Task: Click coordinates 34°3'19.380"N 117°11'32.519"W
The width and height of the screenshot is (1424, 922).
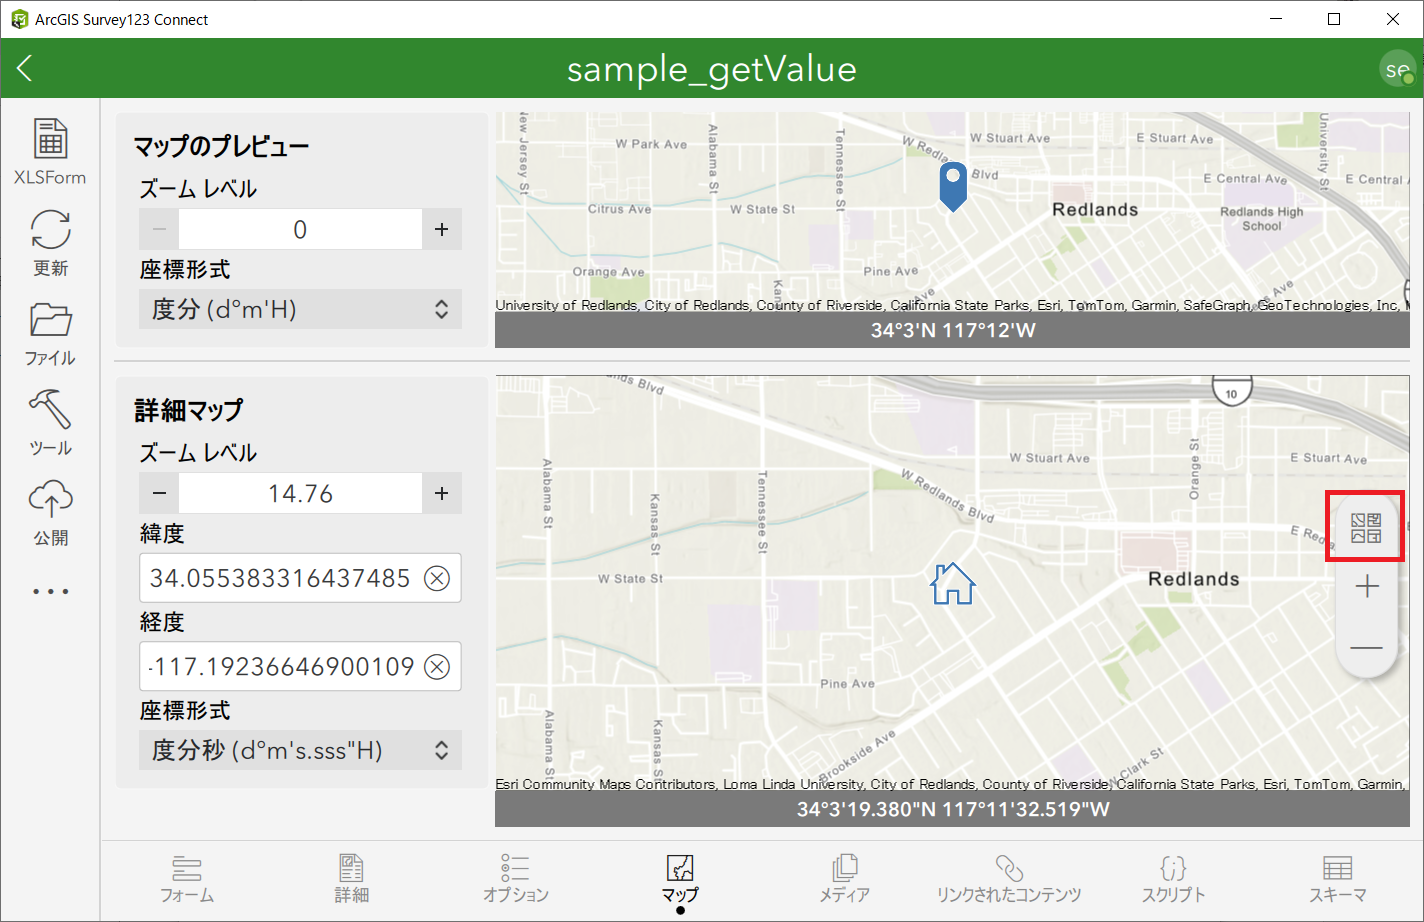Action: pyautogui.click(x=953, y=809)
